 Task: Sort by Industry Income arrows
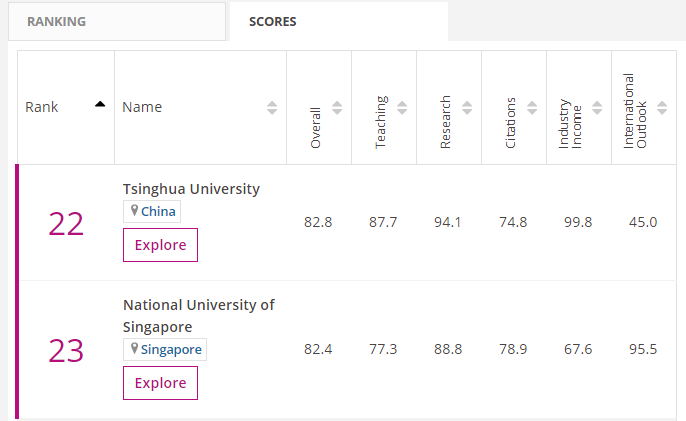(x=597, y=108)
